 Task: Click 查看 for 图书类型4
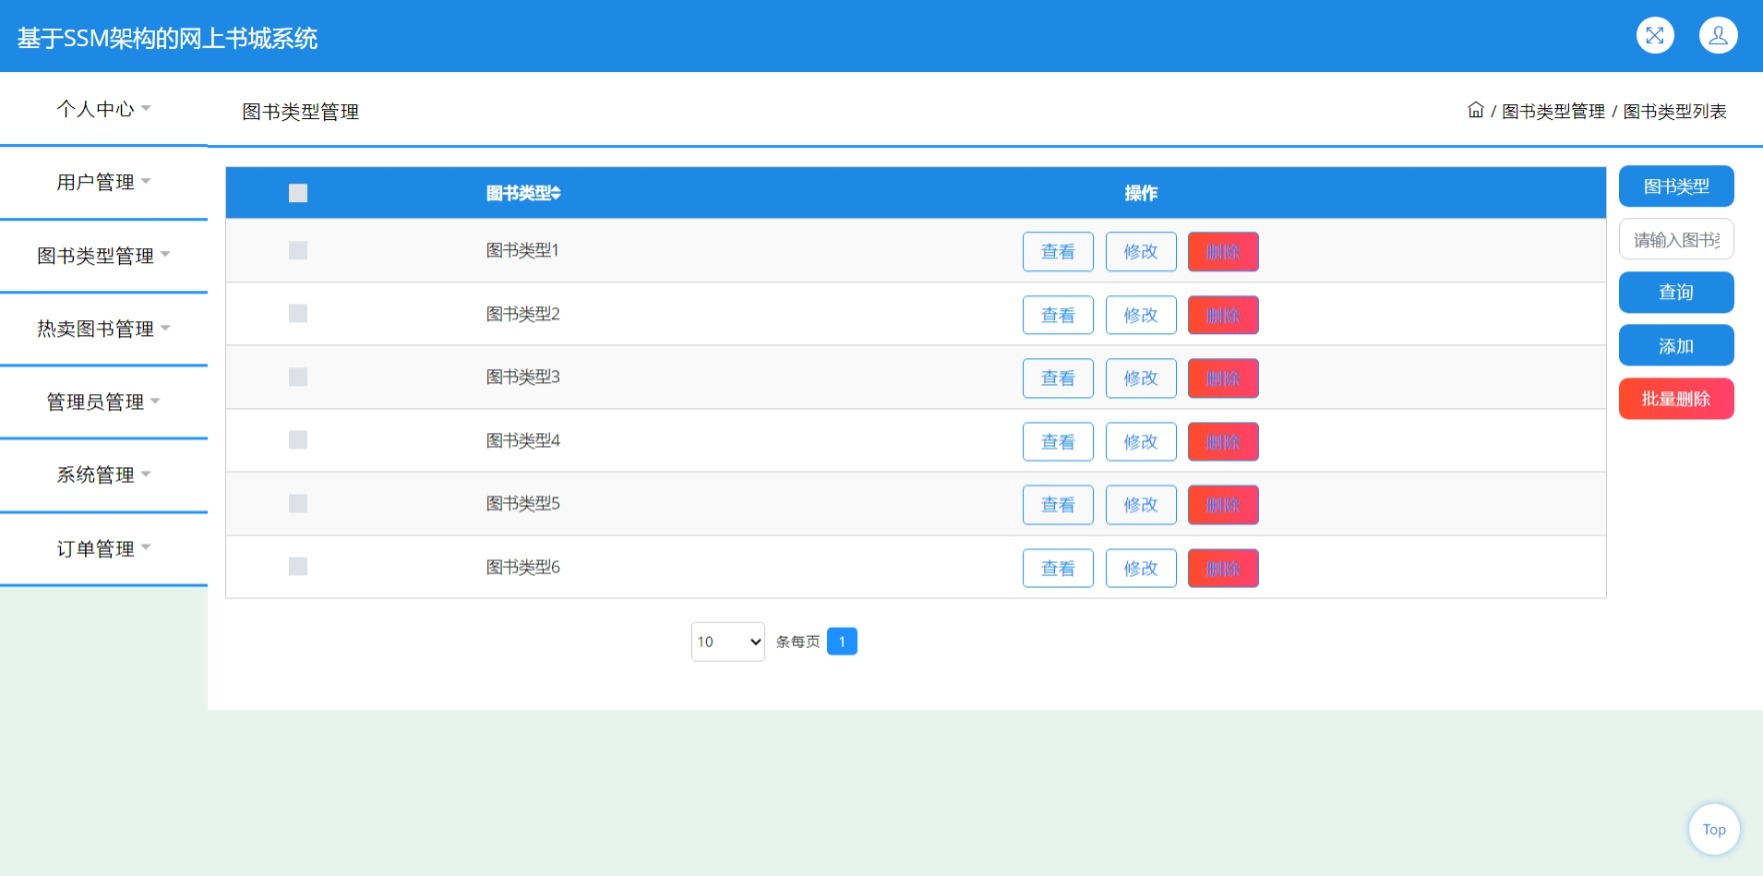pyautogui.click(x=1058, y=442)
